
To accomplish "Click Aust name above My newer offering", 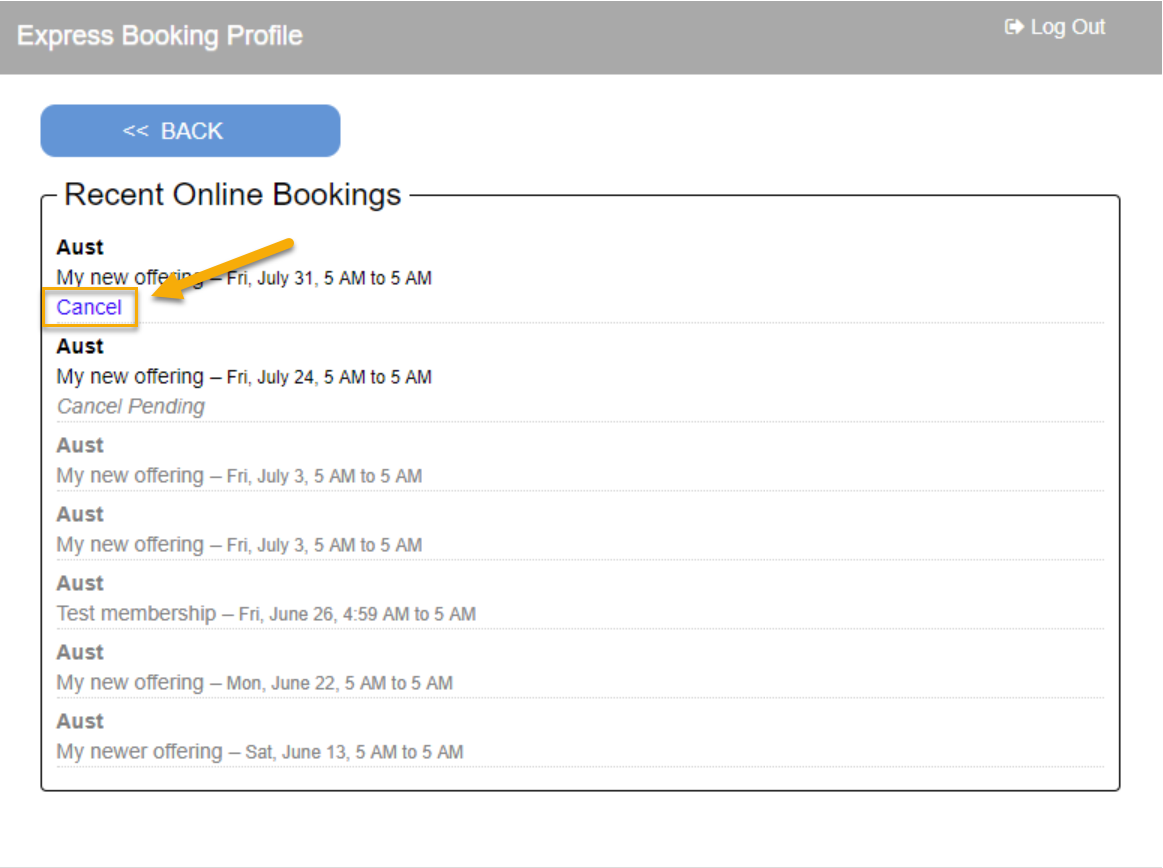I will [x=80, y=721].
